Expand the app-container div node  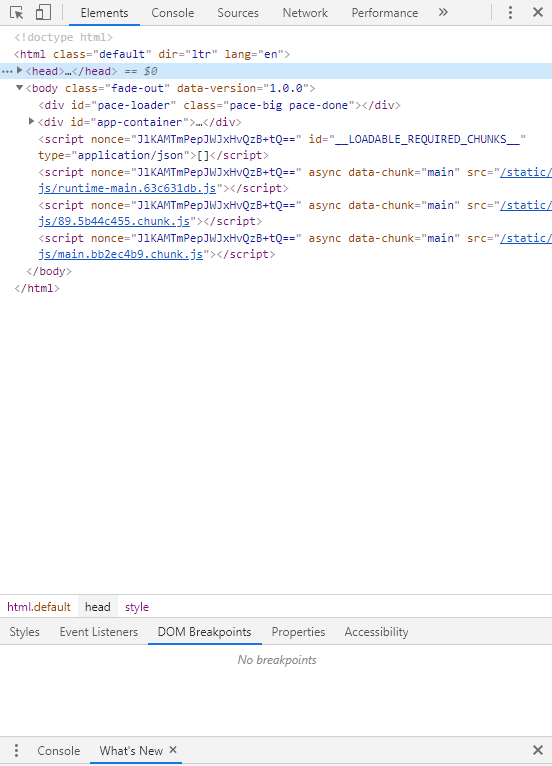(x=31, y=122)
